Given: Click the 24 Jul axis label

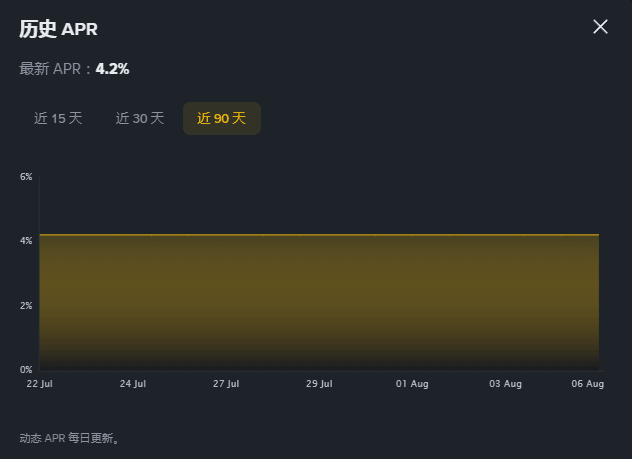Looking at the screenshot, I should pyautogui.click(x=133, y=384).
